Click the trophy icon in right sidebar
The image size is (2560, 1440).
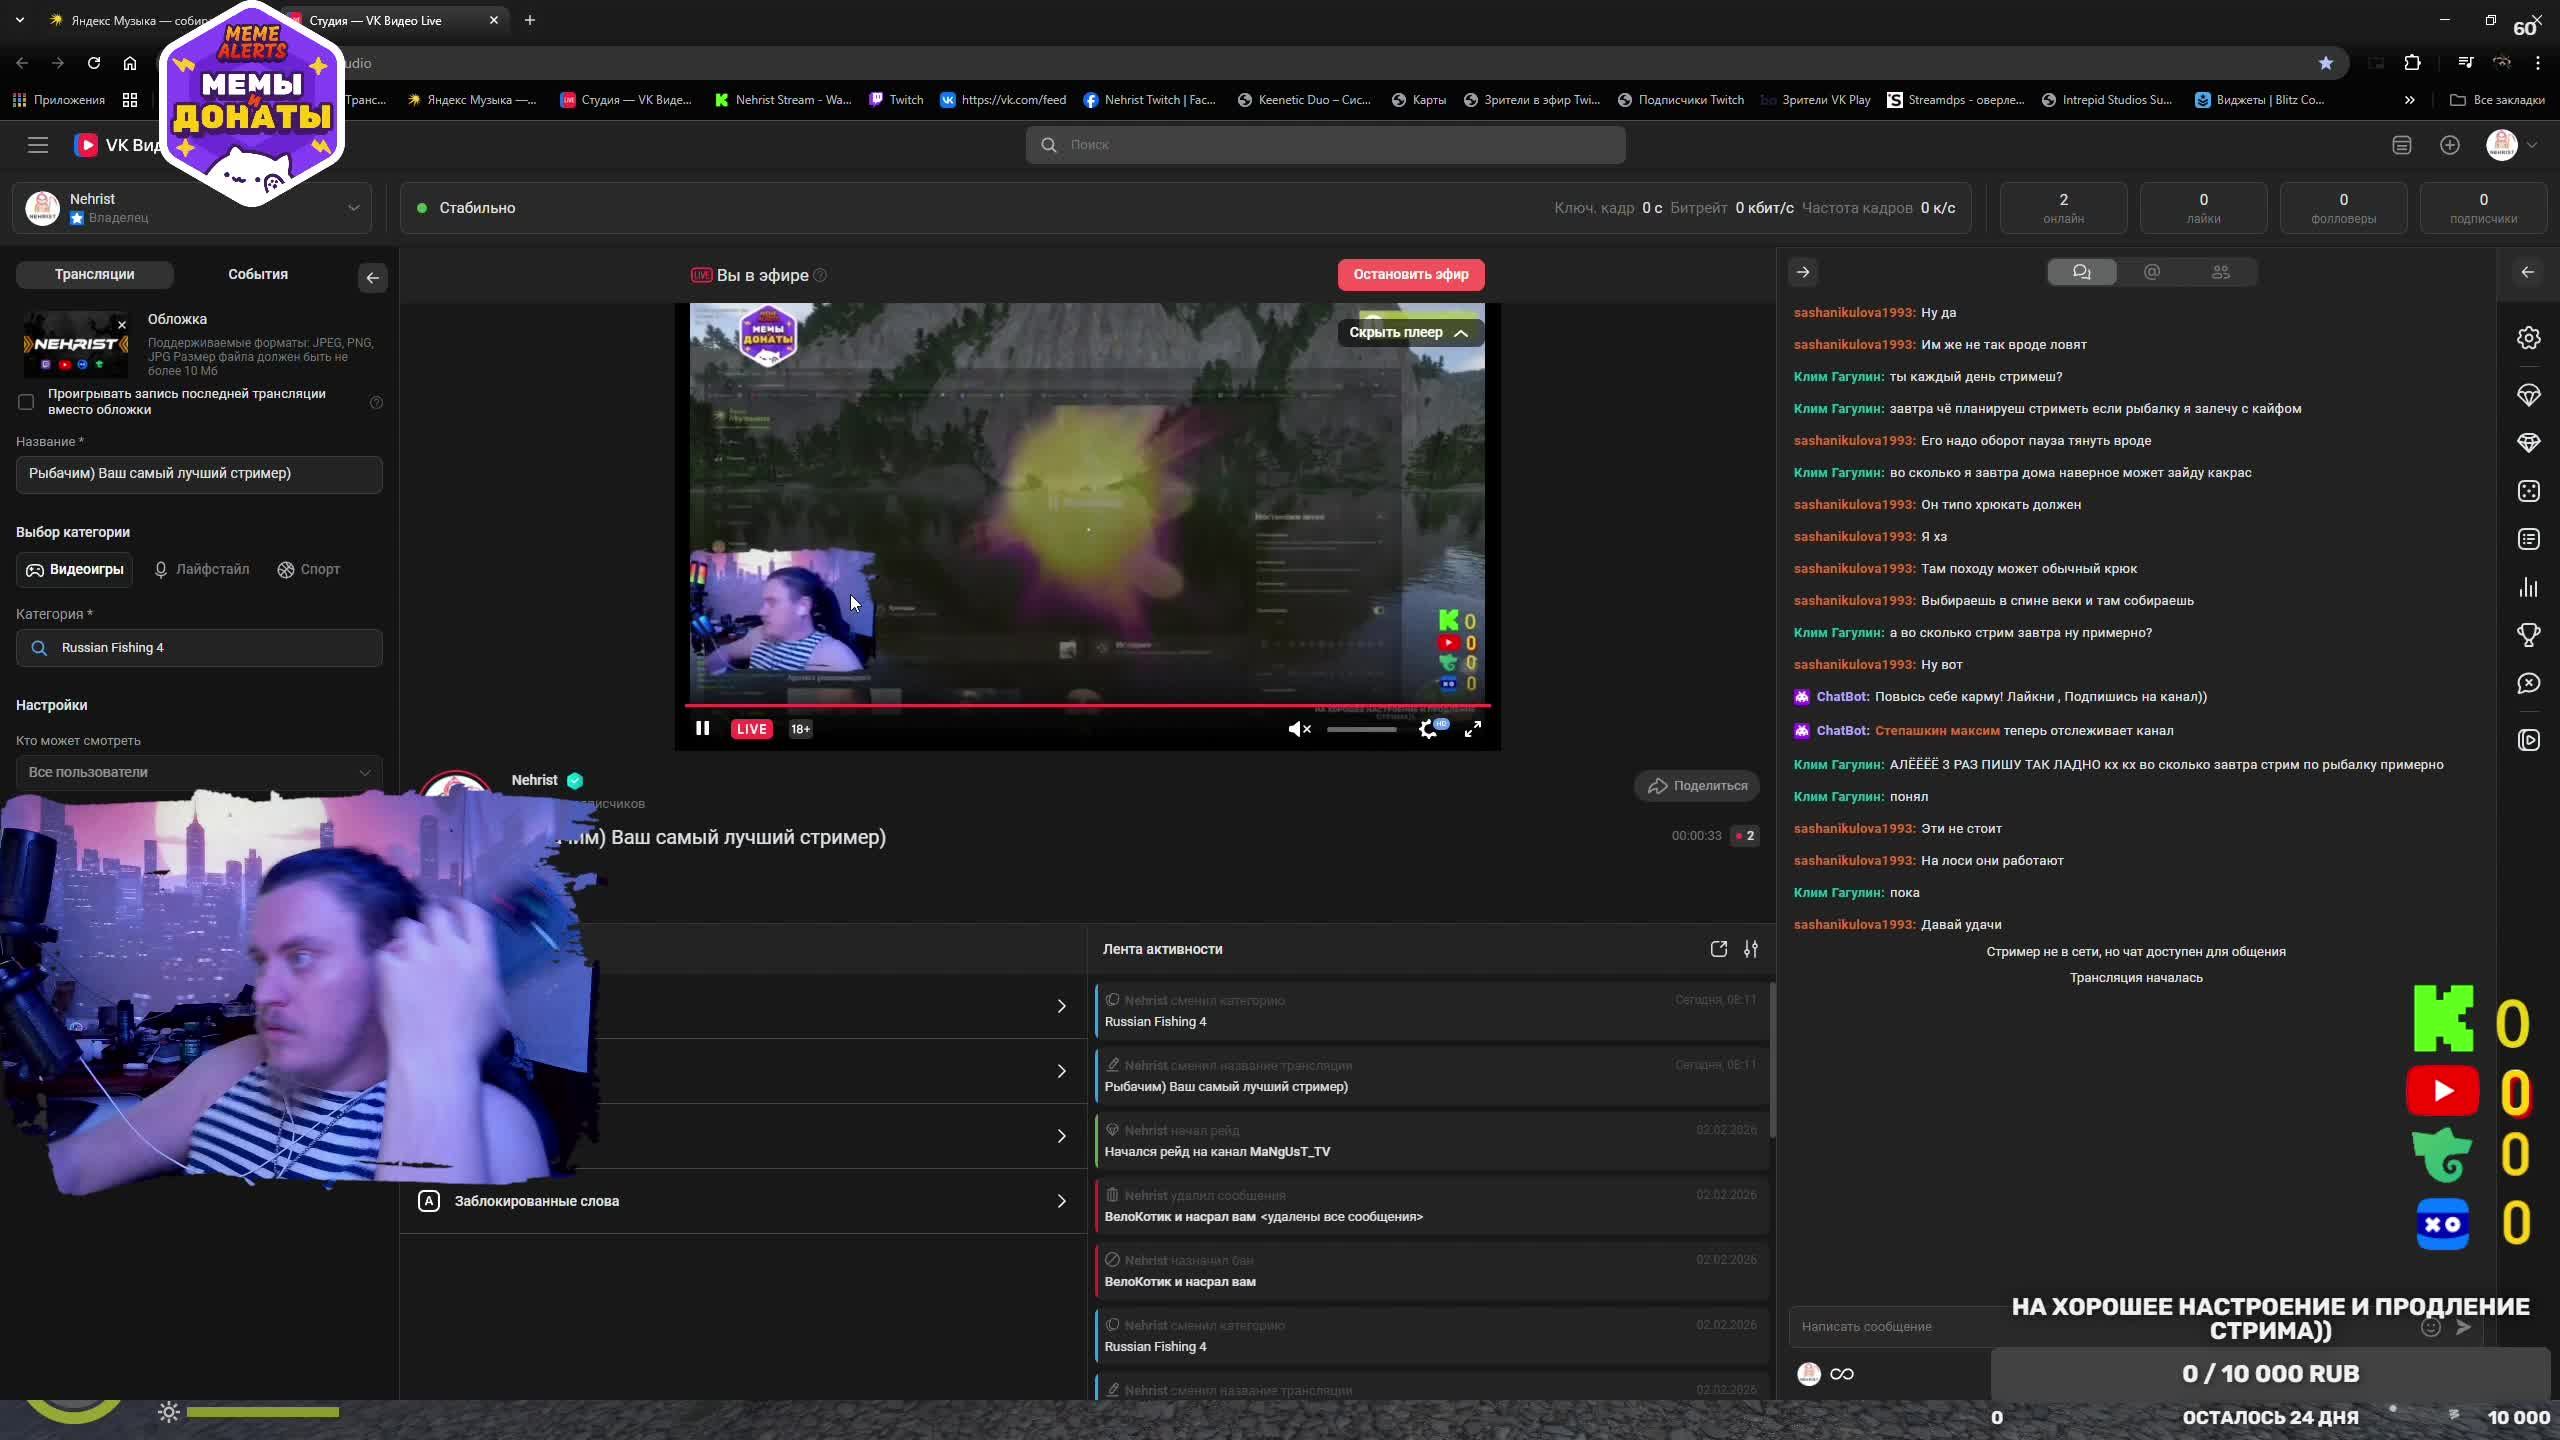(2528, 635)
